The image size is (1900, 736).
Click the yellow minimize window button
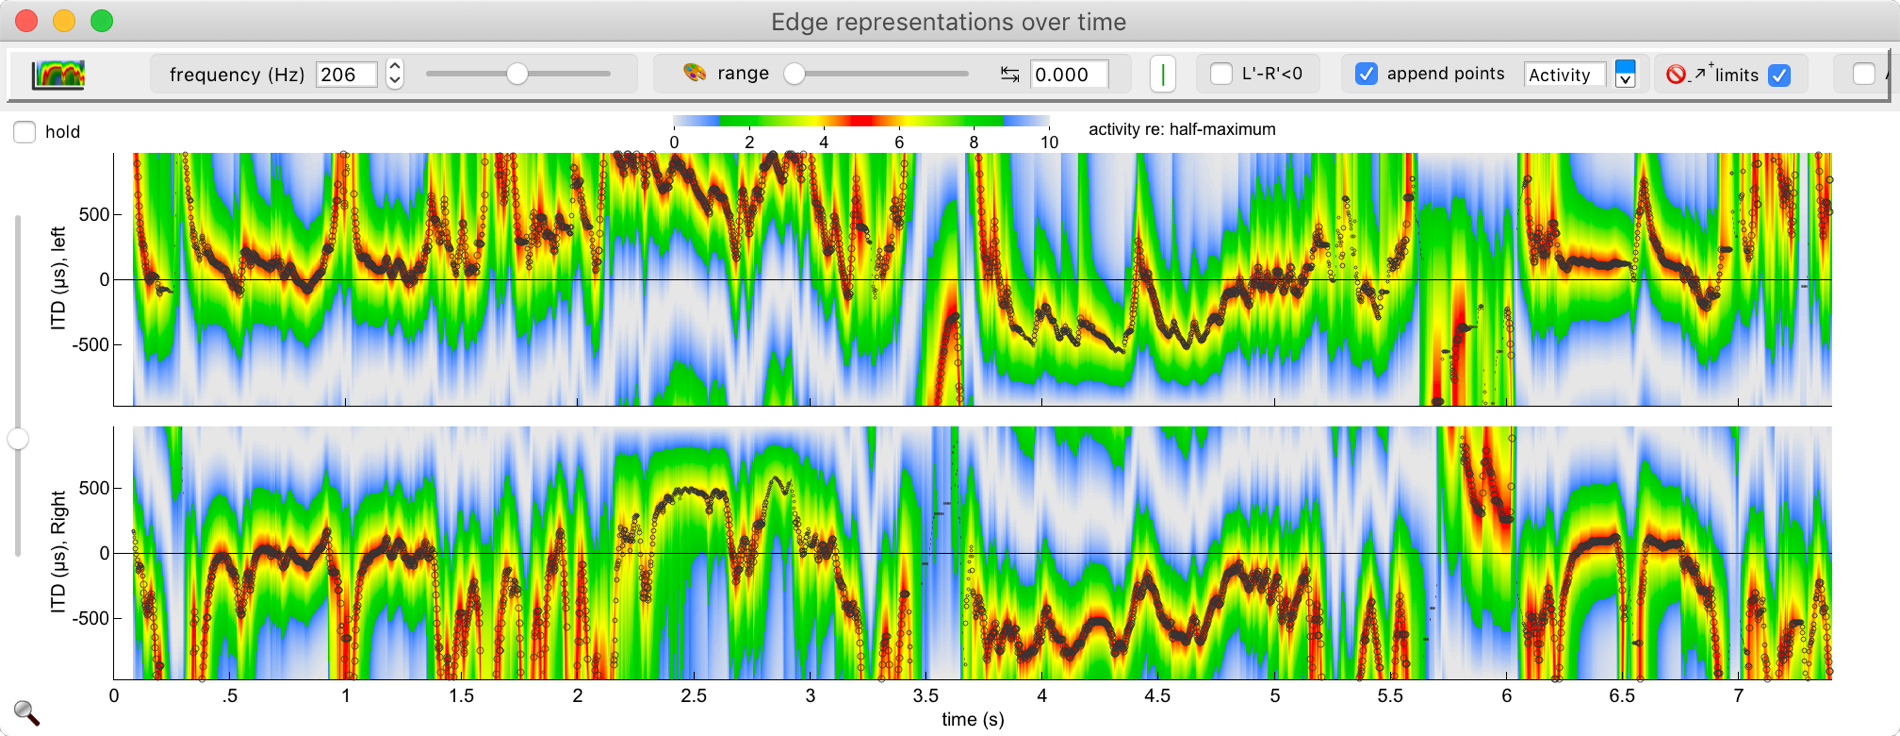[64, 20]
